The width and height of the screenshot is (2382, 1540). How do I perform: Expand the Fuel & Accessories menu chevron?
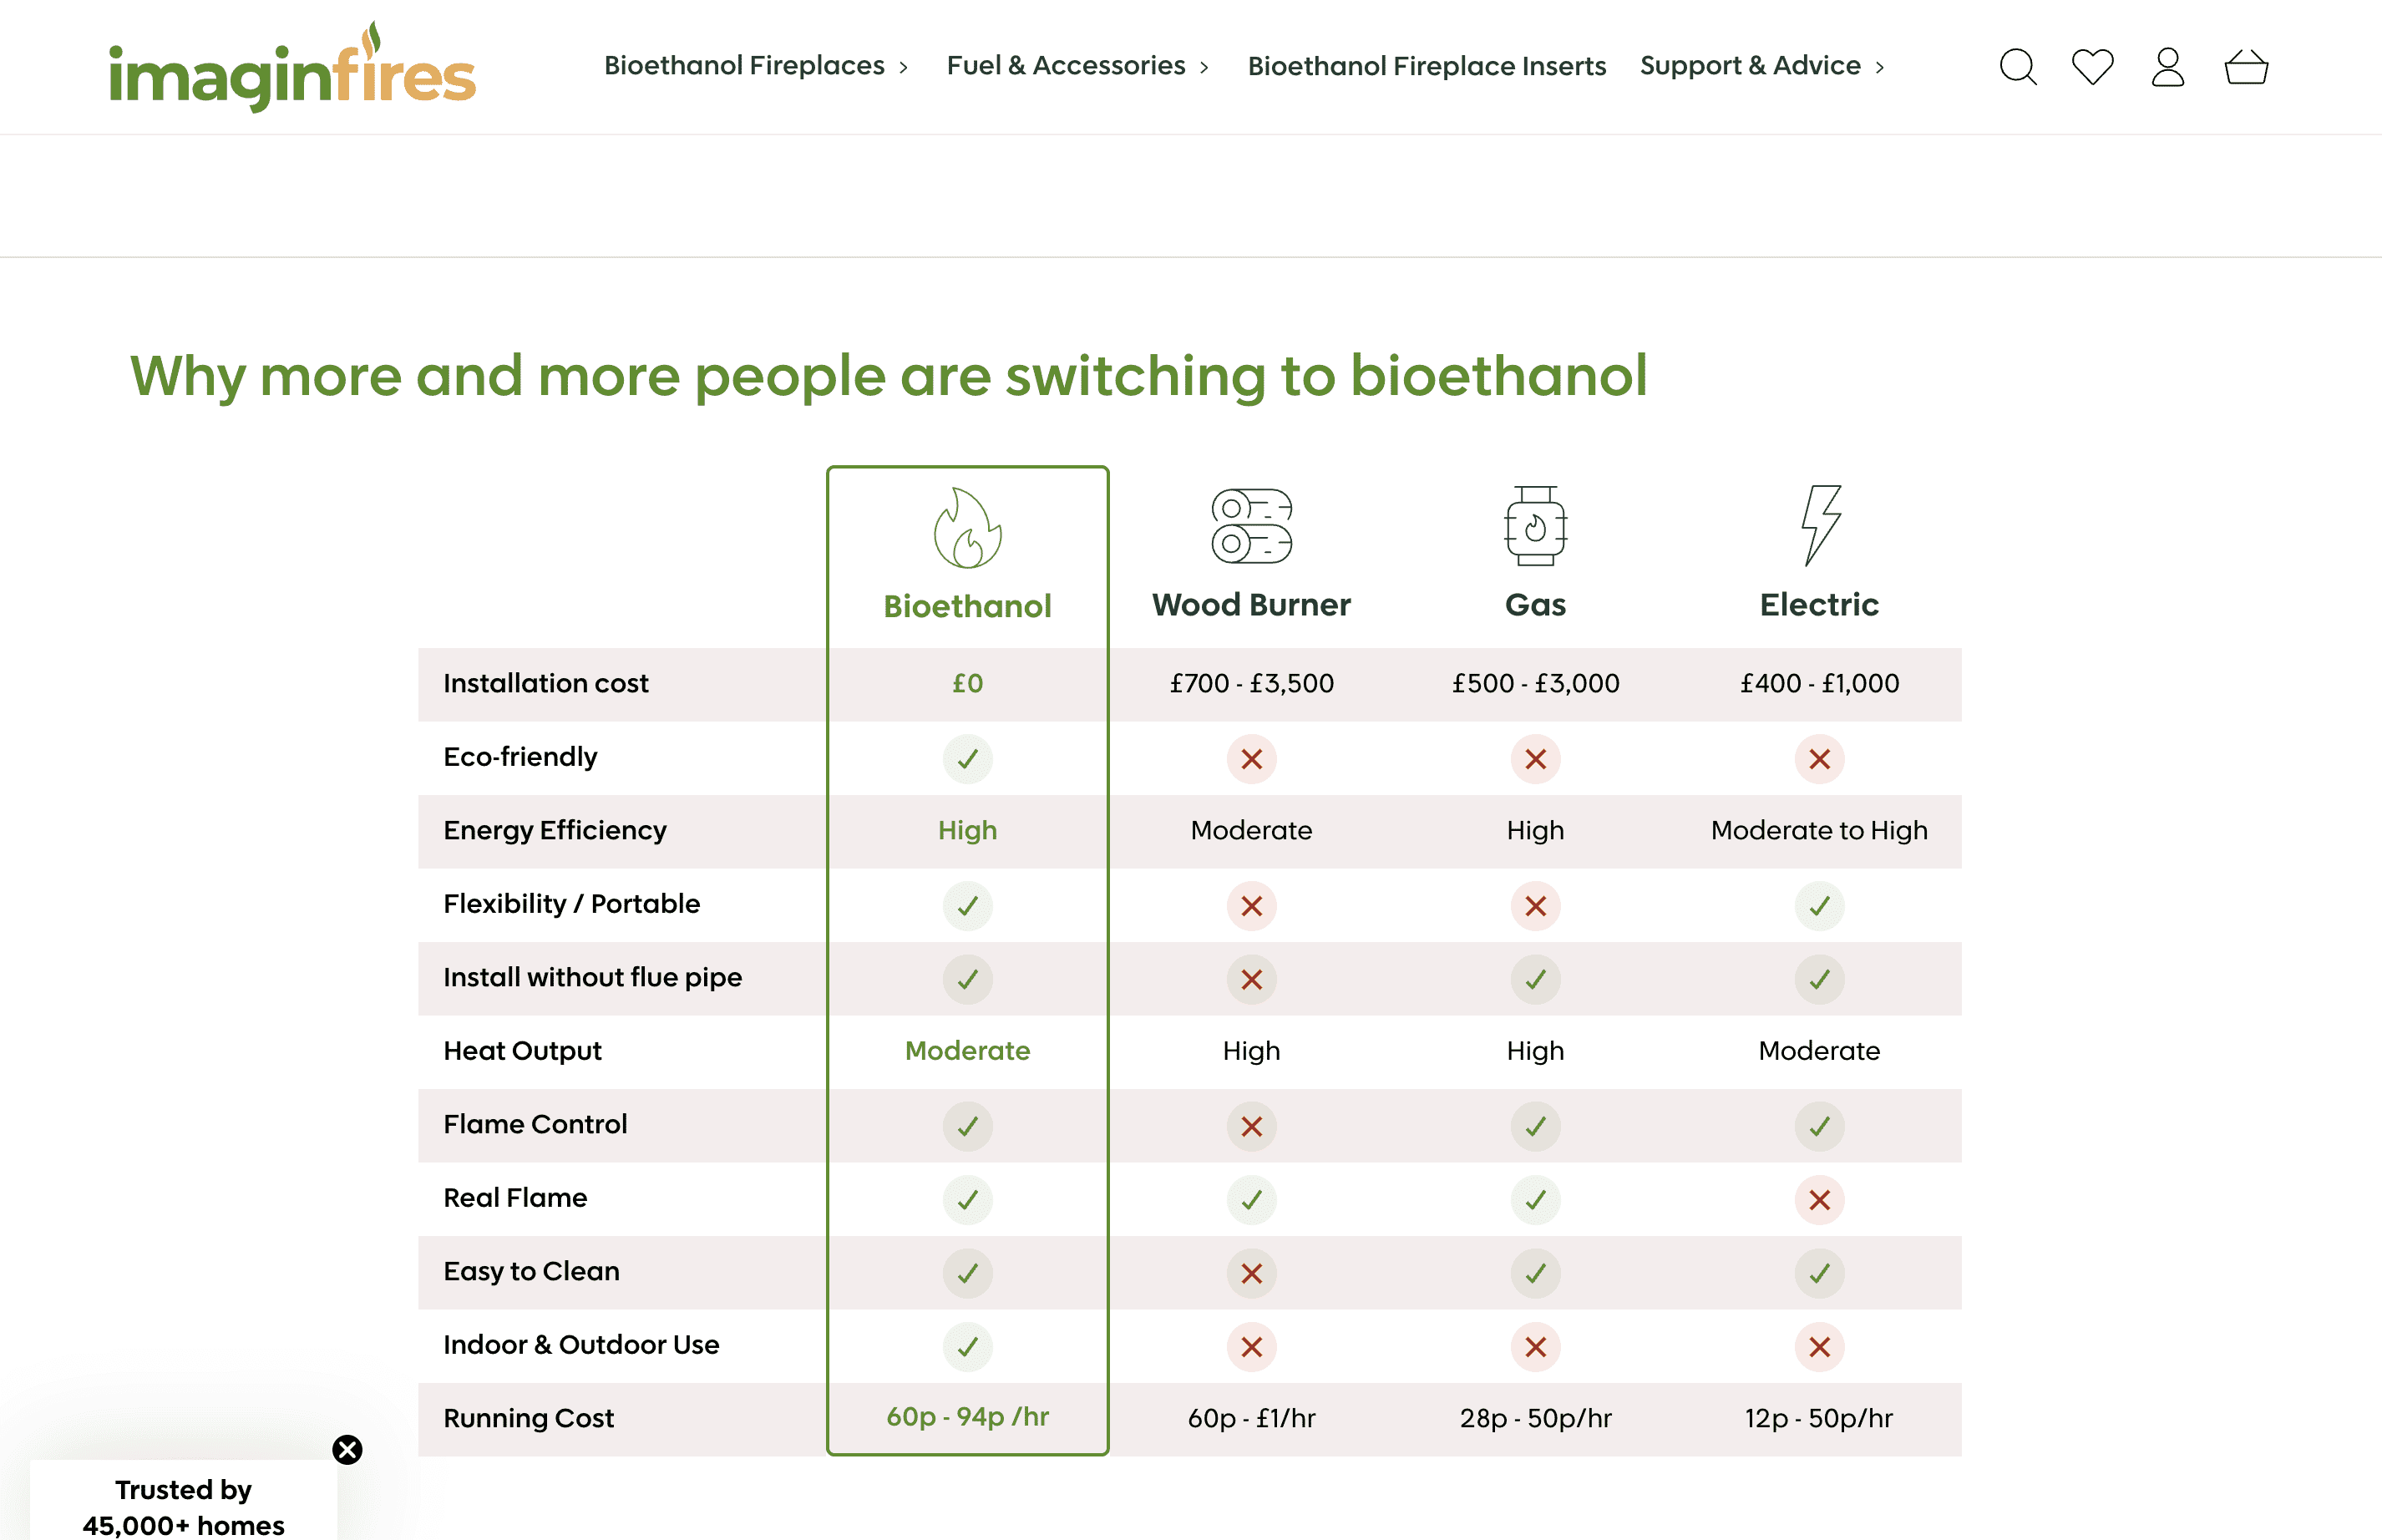(x=1204, y=67)
